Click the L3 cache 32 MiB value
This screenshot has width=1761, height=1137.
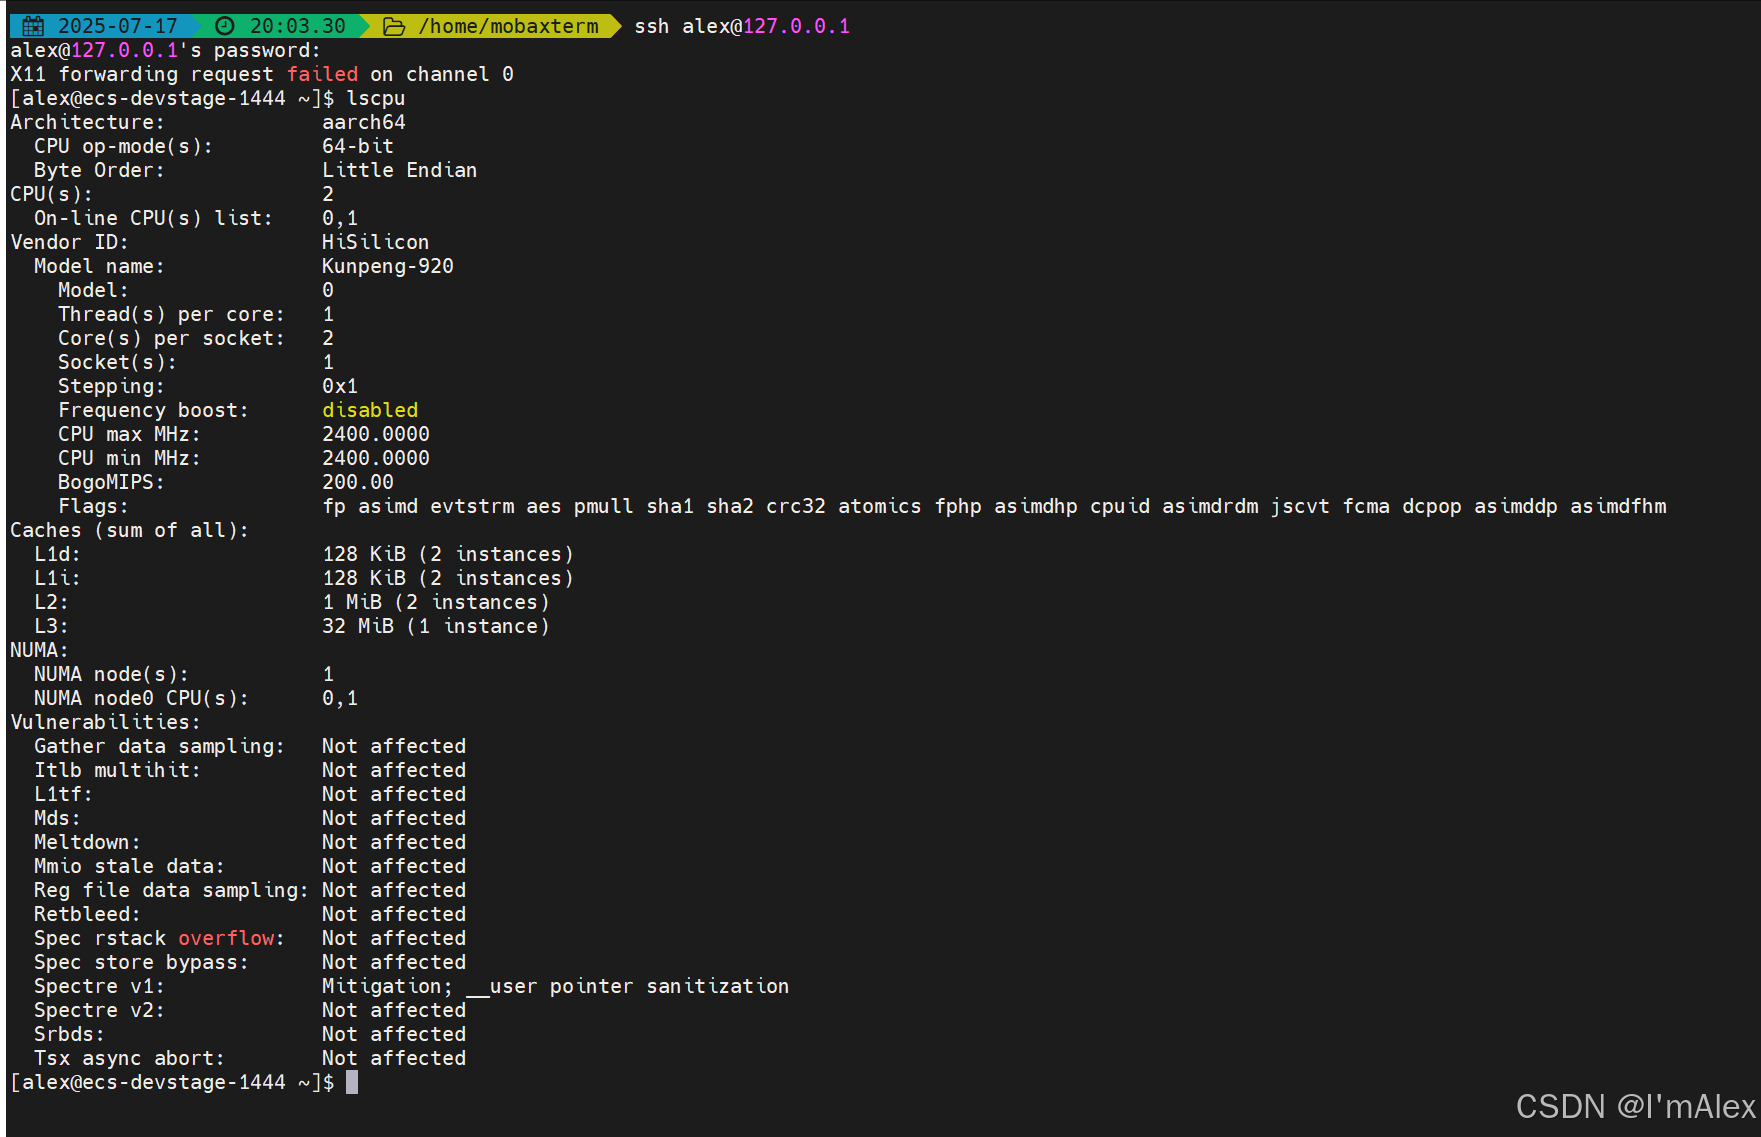tap(435, 626)
